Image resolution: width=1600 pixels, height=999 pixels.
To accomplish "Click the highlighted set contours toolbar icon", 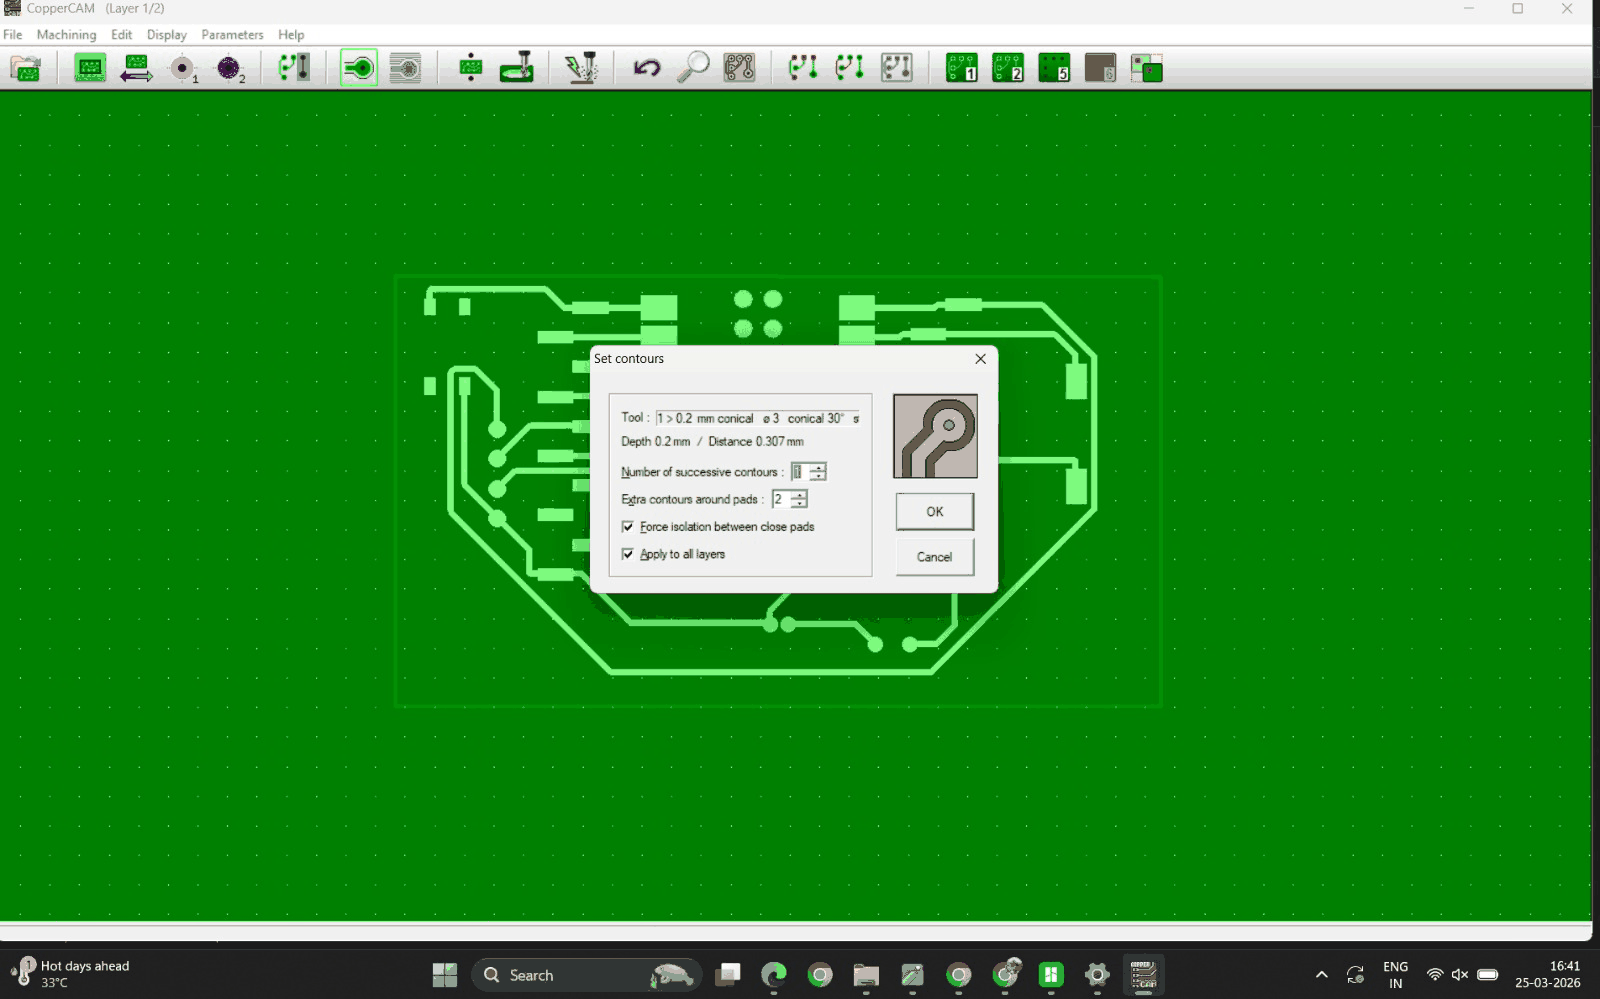I will [x=359, y=68].
